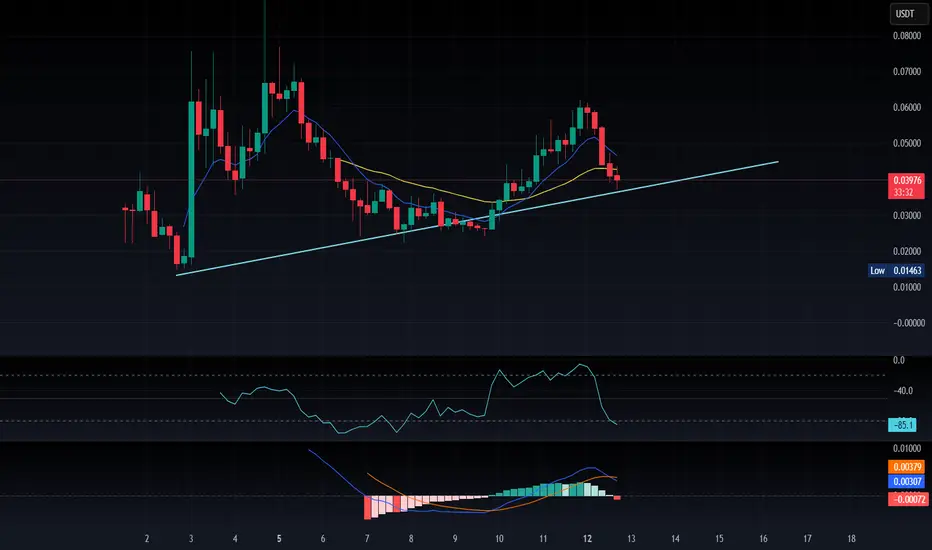Click bold date 5 on the time axis

279,539
